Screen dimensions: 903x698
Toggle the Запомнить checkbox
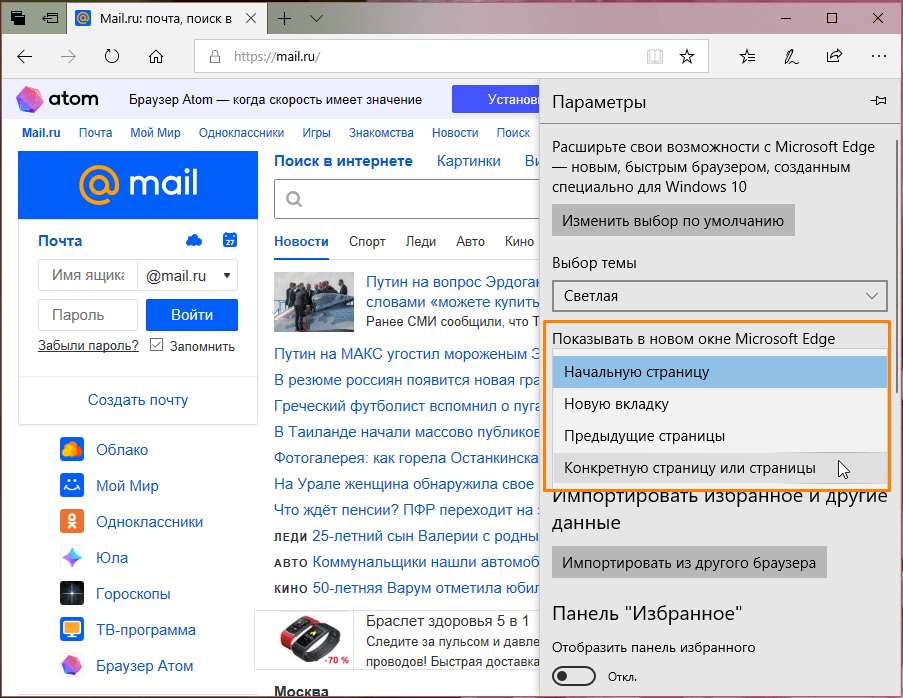(156, 345)
